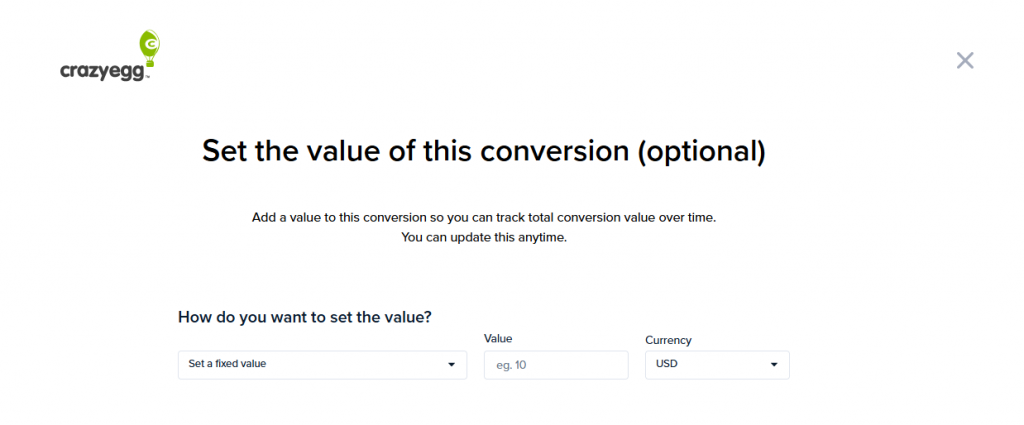Click the arrow beside "Set a fixed value"
Screen dimensions: 1024x425
[451, 365]
